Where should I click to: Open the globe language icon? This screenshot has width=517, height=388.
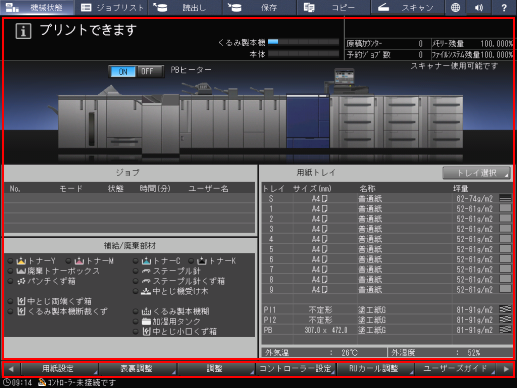455,7
